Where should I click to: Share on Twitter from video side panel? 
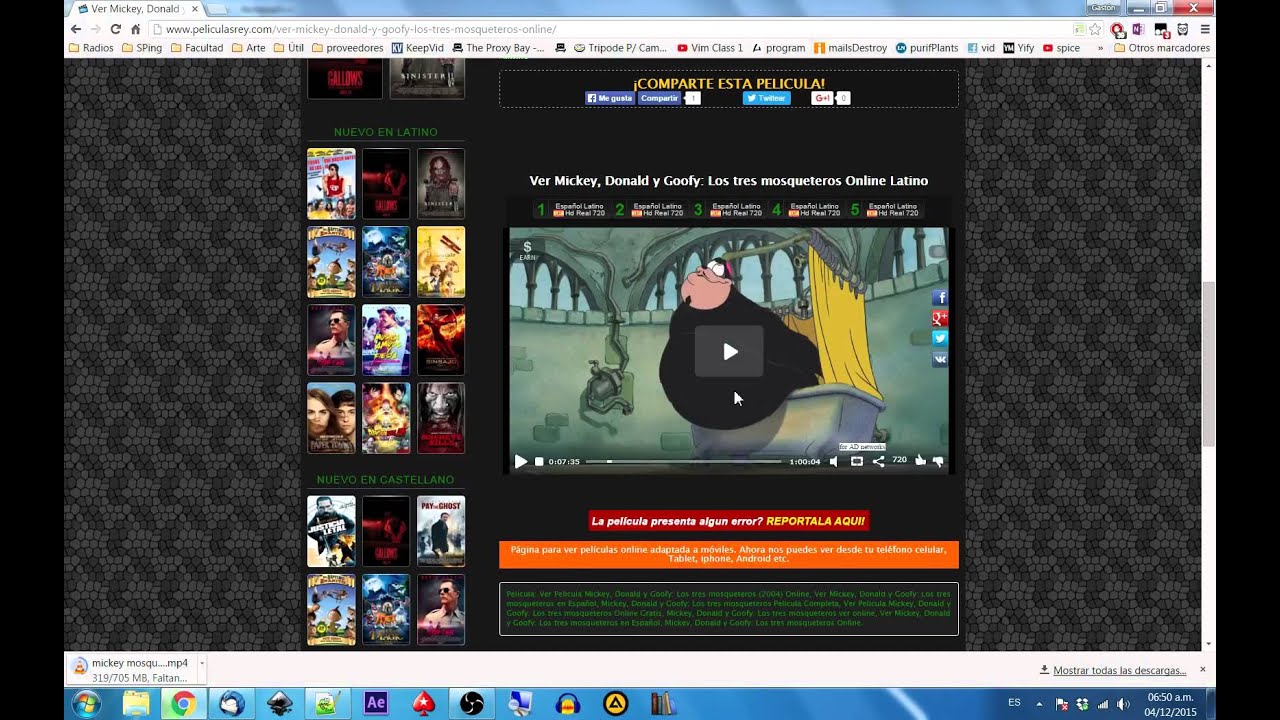[939, 338]
